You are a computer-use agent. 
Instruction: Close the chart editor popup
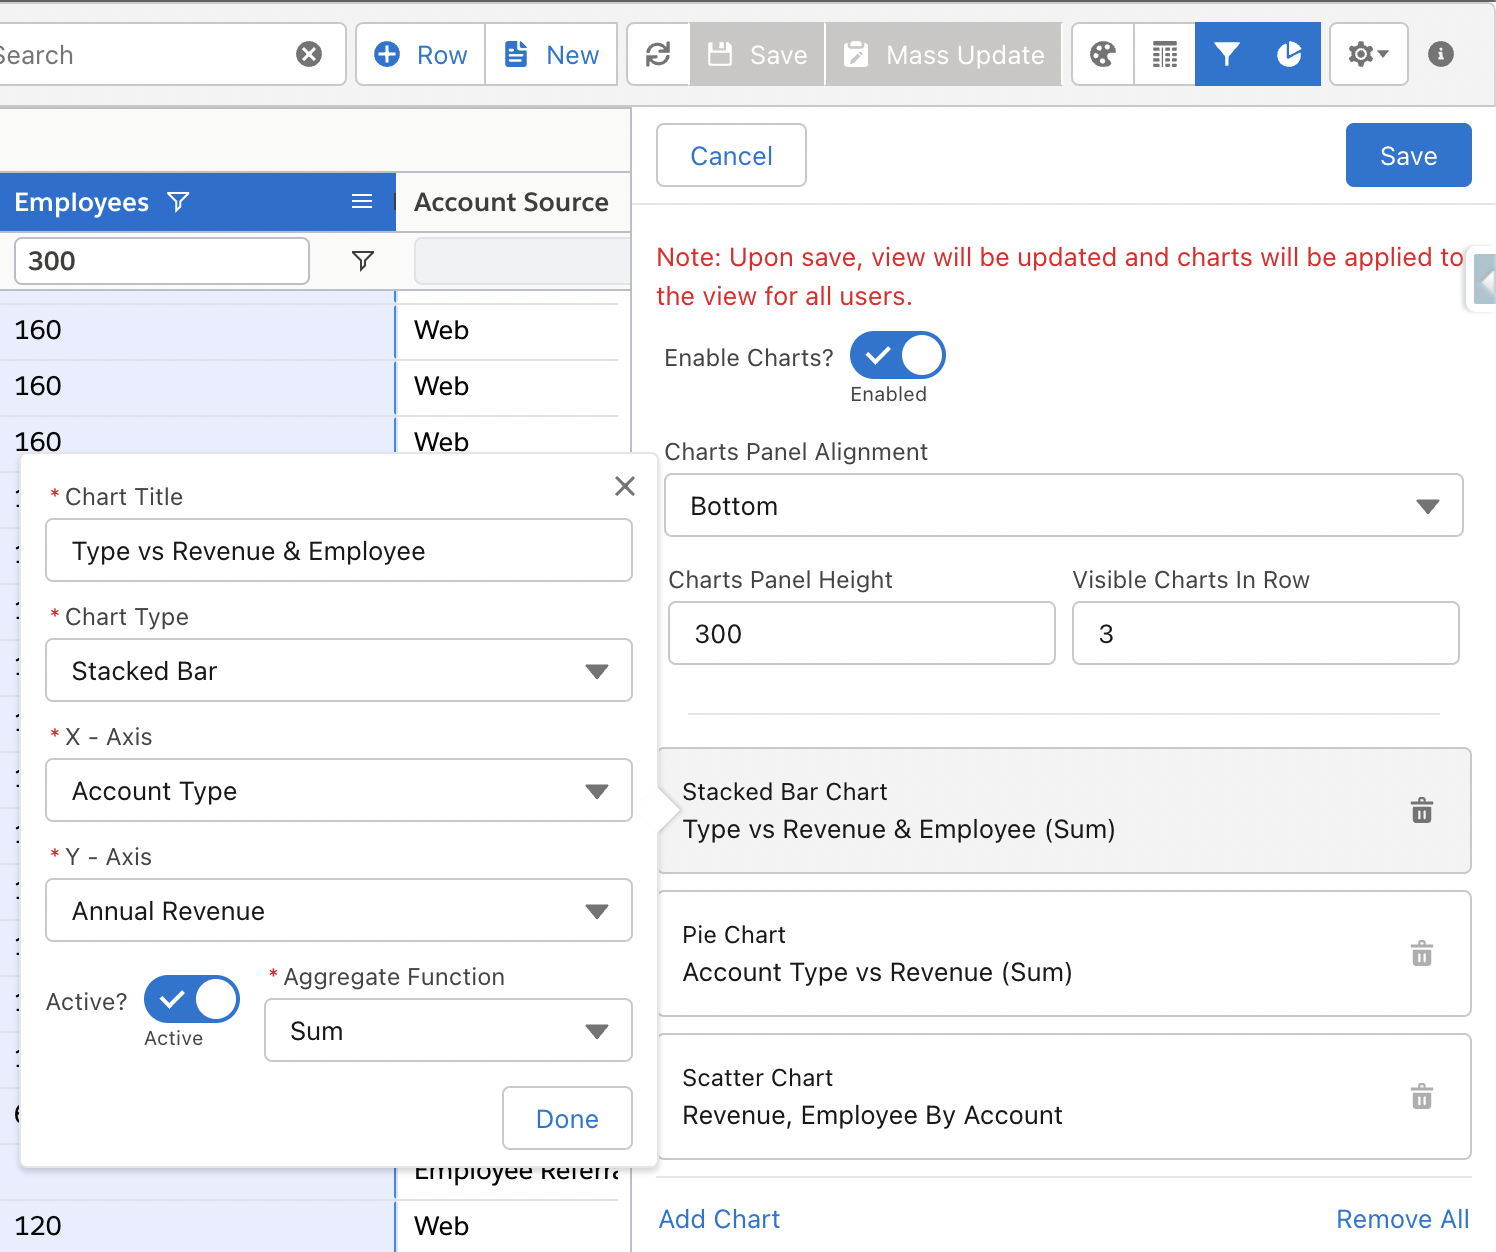pyautogui.click(x=625, y=486)
